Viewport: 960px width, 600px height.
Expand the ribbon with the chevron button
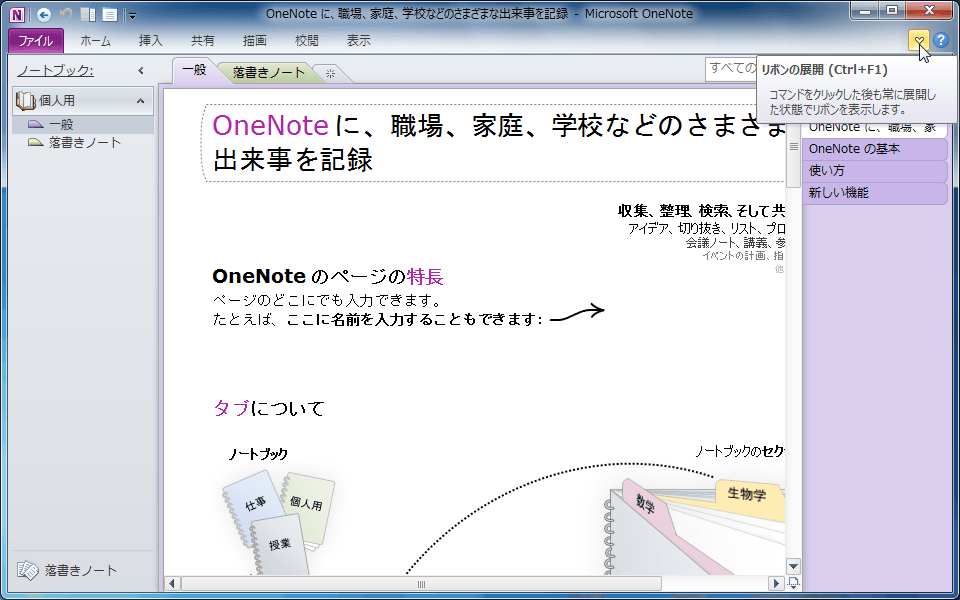[919, 41]
